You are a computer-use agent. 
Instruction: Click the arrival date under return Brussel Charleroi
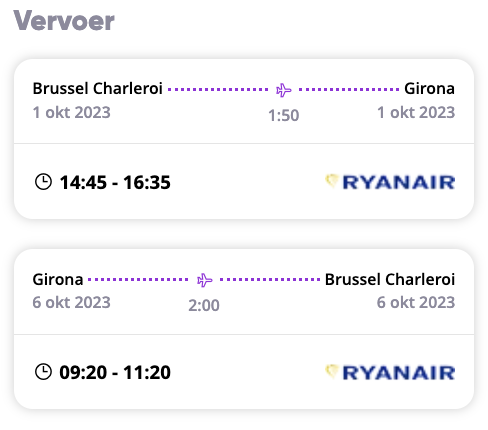point(416,303)
